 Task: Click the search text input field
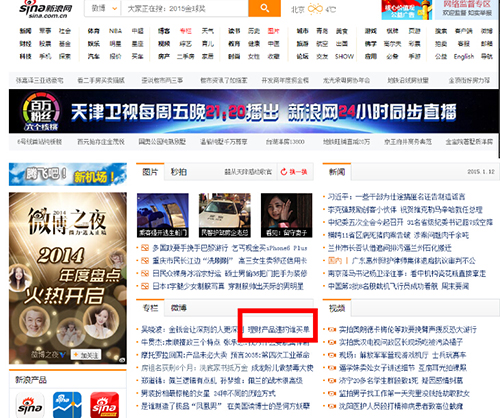point(185,8)
